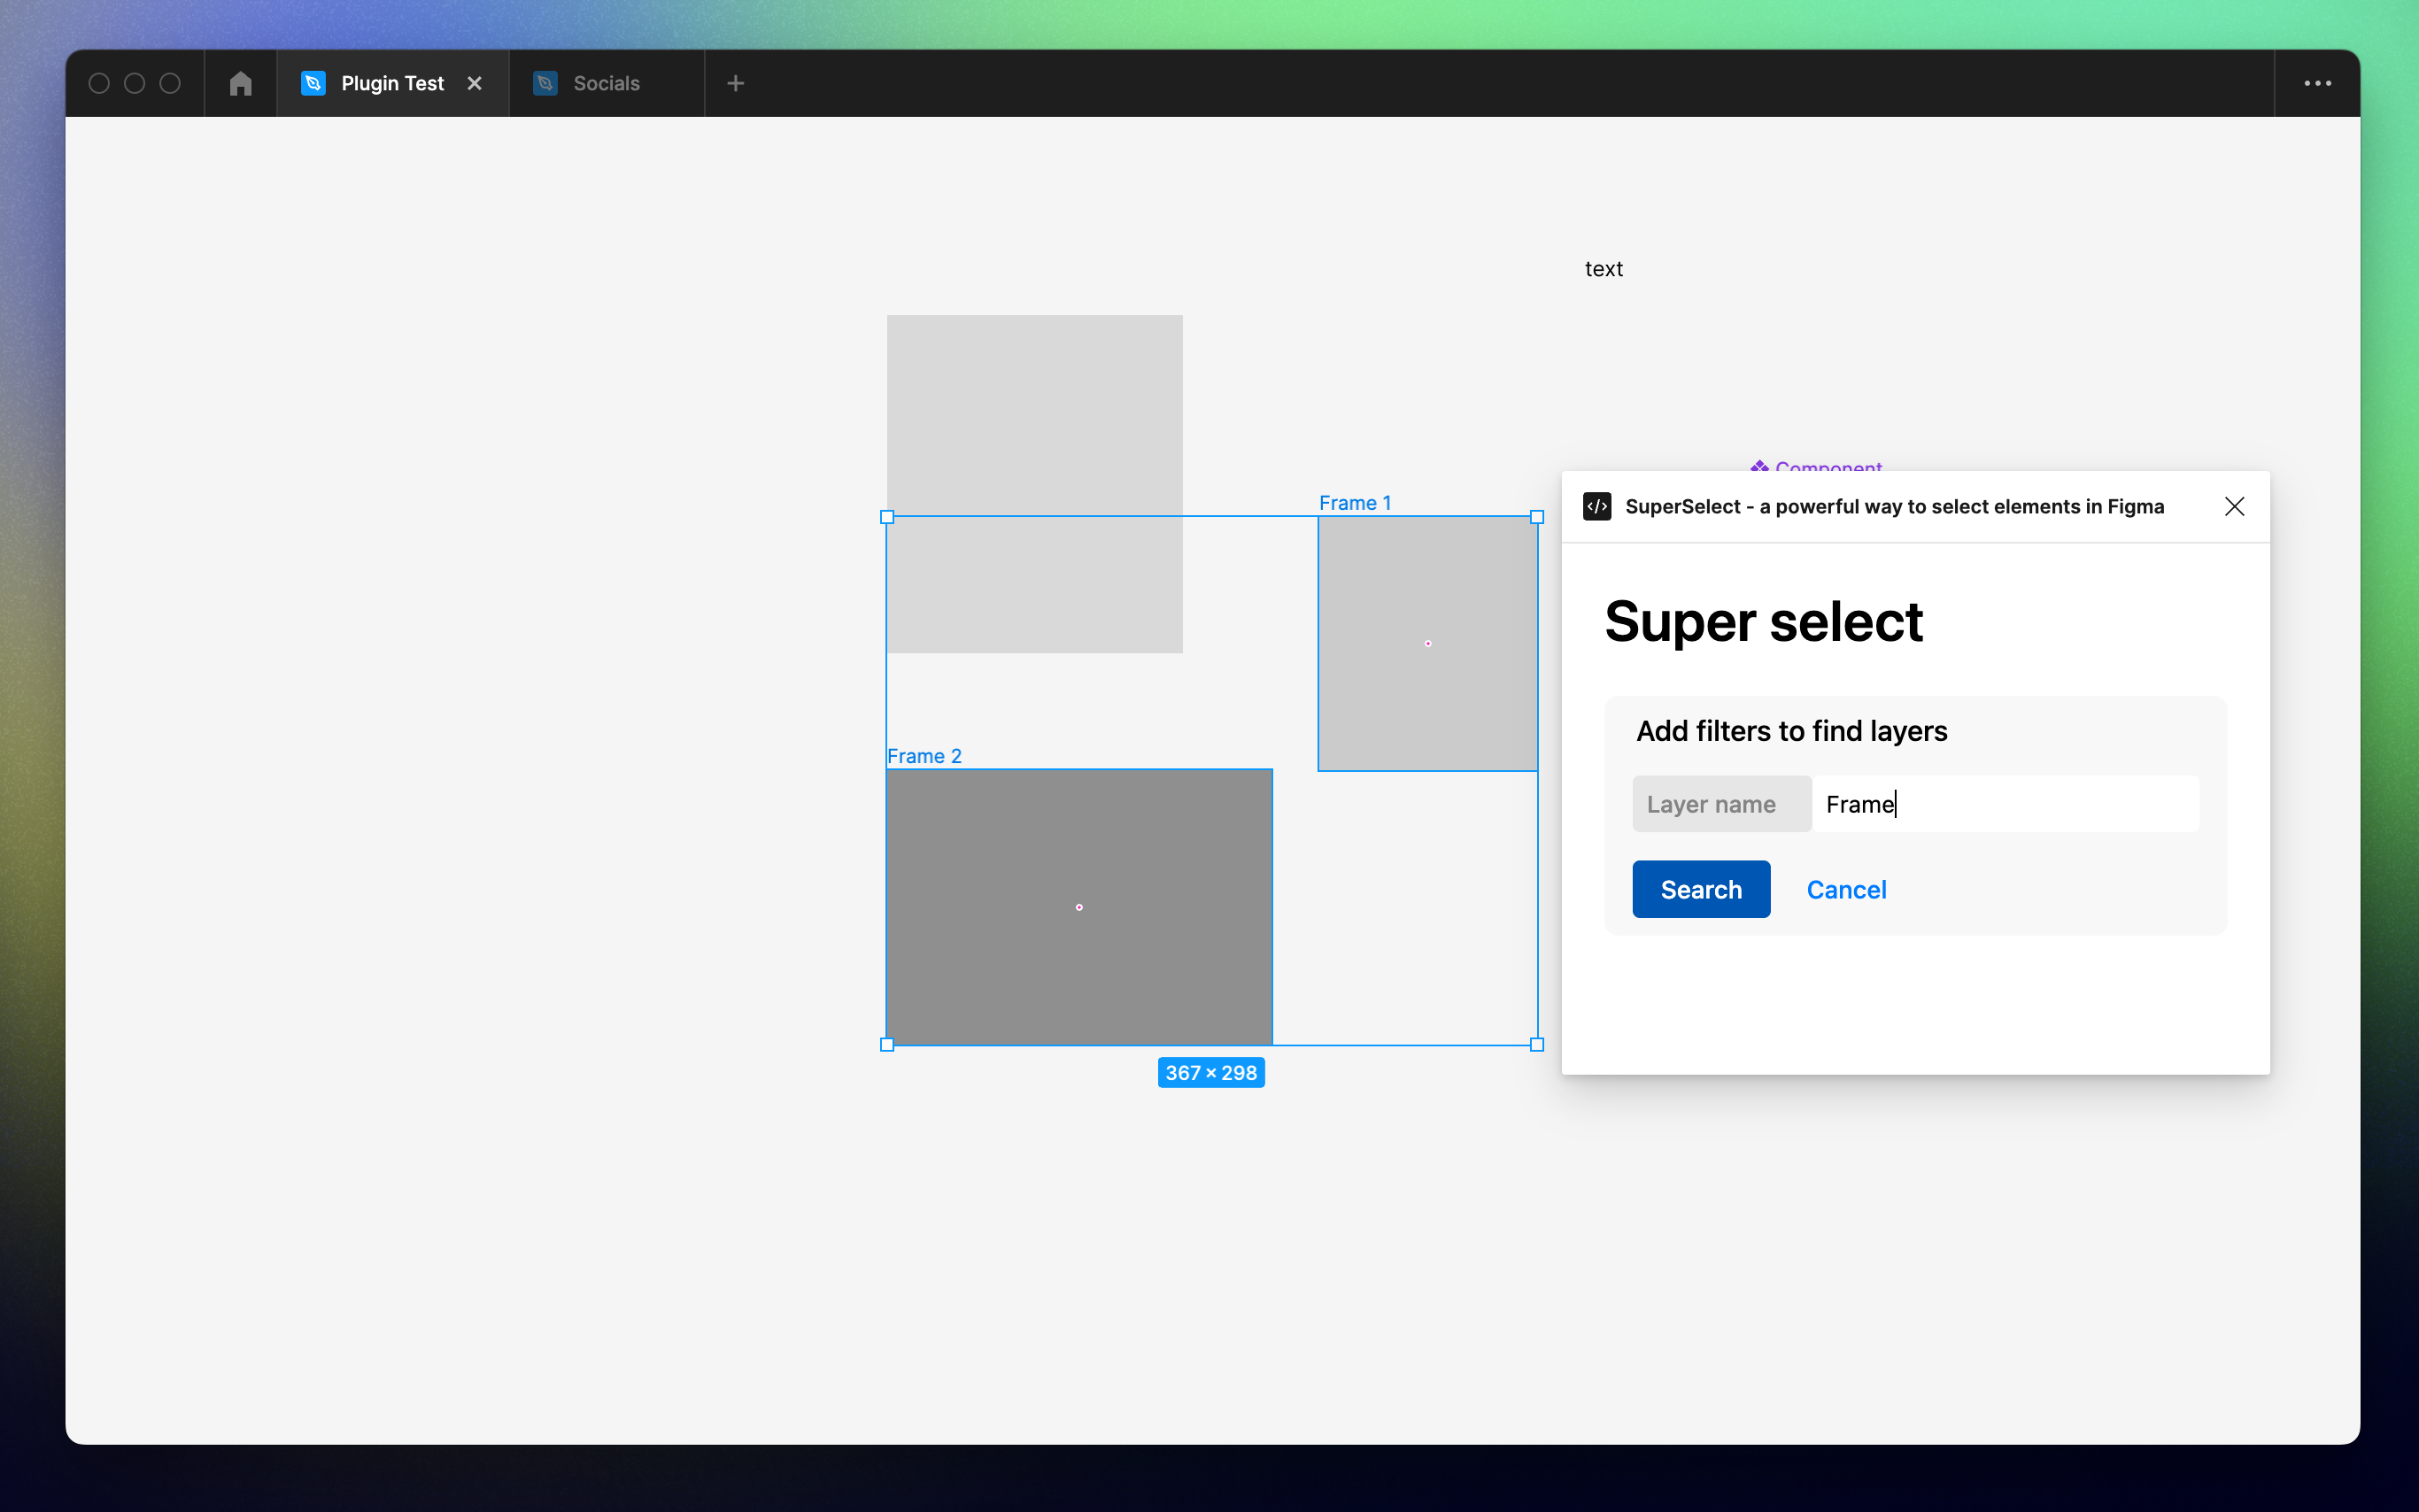Select the Frame 2 label on canvas
This screenshot has width=2419, height=1512.
coord(924,756)
